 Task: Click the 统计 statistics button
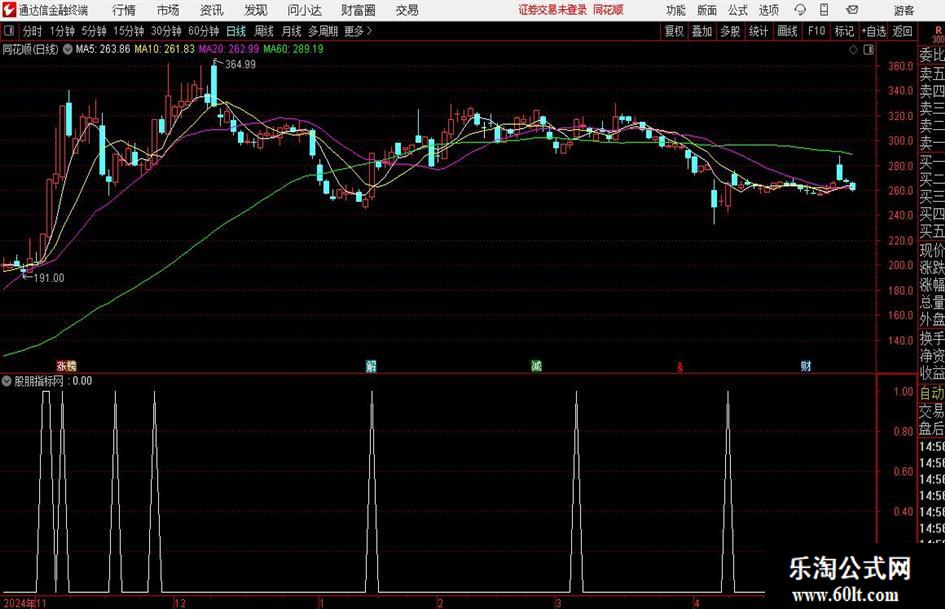tap(758, 31)
